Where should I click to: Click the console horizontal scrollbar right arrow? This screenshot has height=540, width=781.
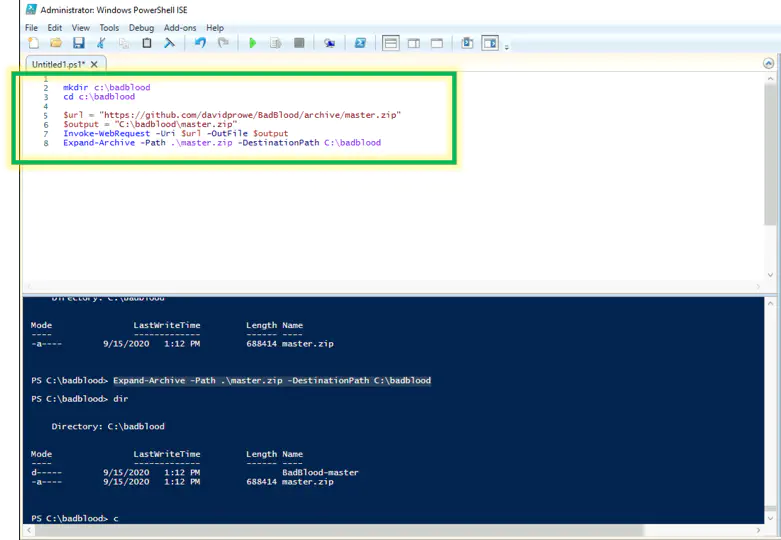(759, 531)
